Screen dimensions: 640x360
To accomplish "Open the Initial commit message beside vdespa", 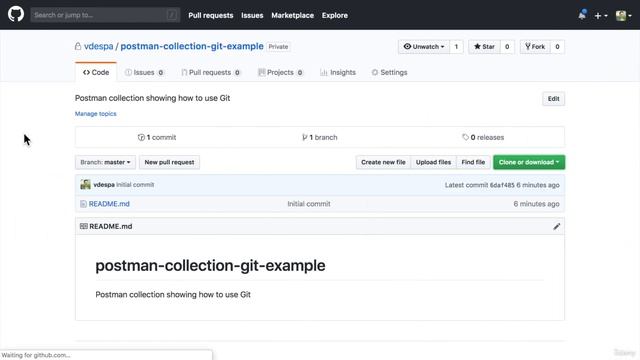I will tap(135, 185).
